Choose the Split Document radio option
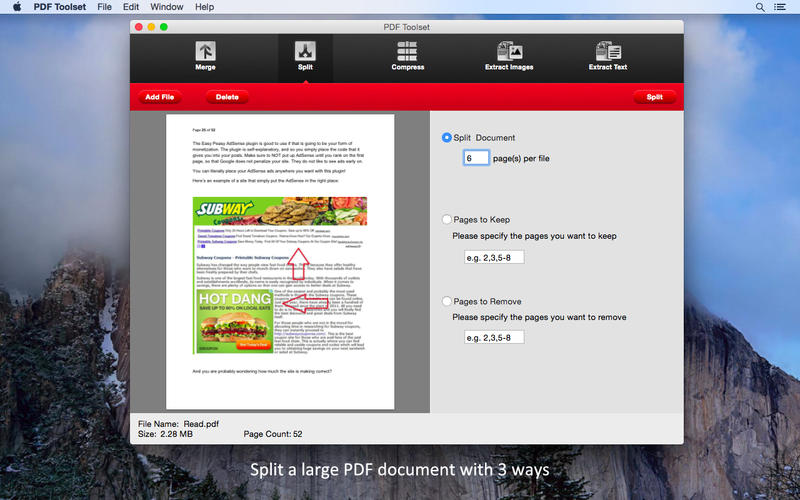This screenshot has height=500, width=800. (x=446, y=137)
